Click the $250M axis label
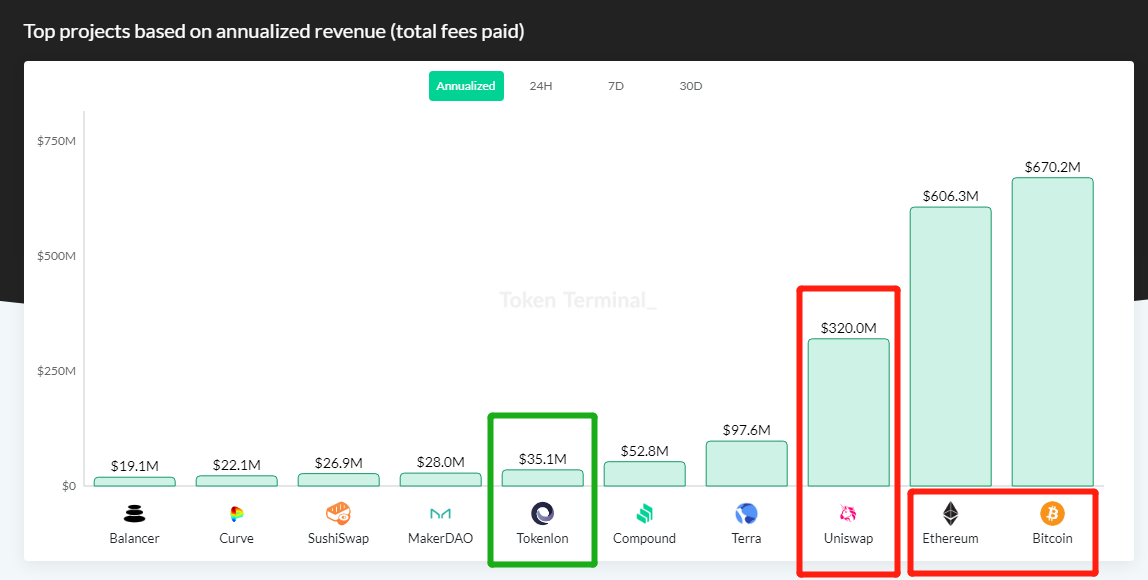The image size is (1148, 580). click(56, 371)
